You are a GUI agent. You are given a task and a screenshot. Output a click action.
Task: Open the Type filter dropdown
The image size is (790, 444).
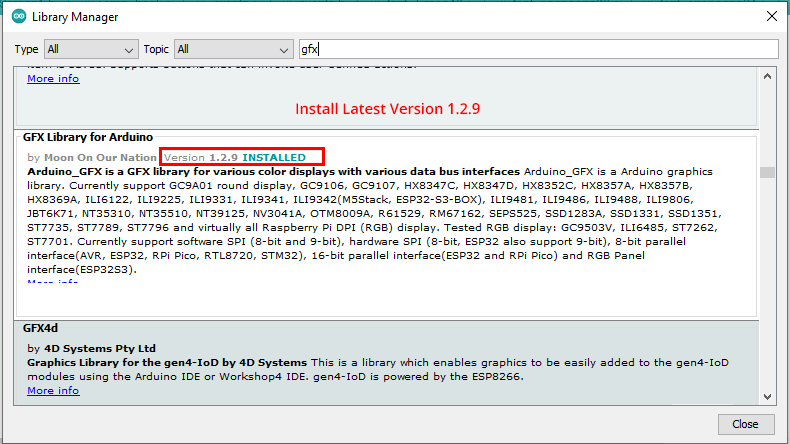point(91,49)
